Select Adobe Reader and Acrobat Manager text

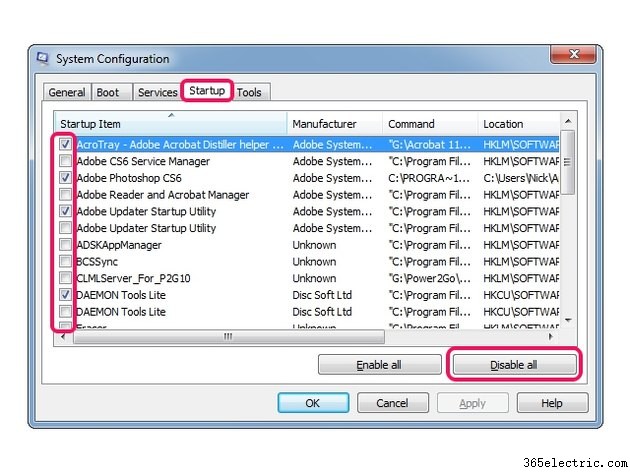pos(163,195)
